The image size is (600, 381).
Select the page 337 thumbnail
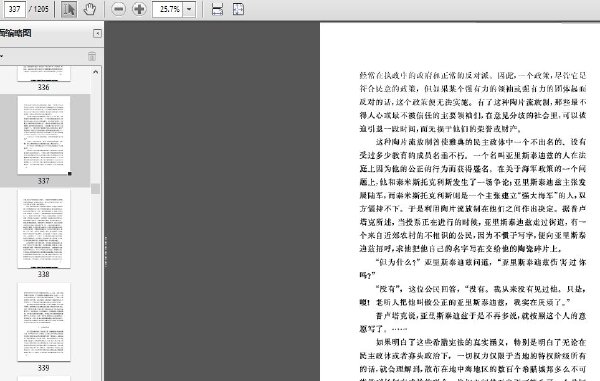click(x=44, y=135)
